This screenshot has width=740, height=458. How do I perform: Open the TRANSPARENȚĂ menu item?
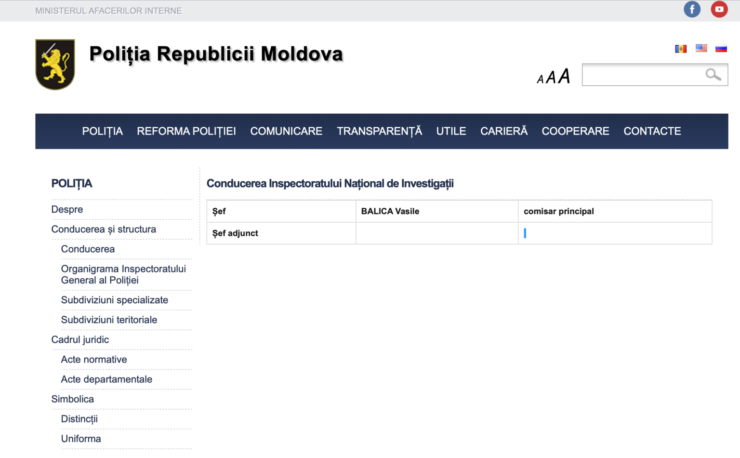(379, 131)
